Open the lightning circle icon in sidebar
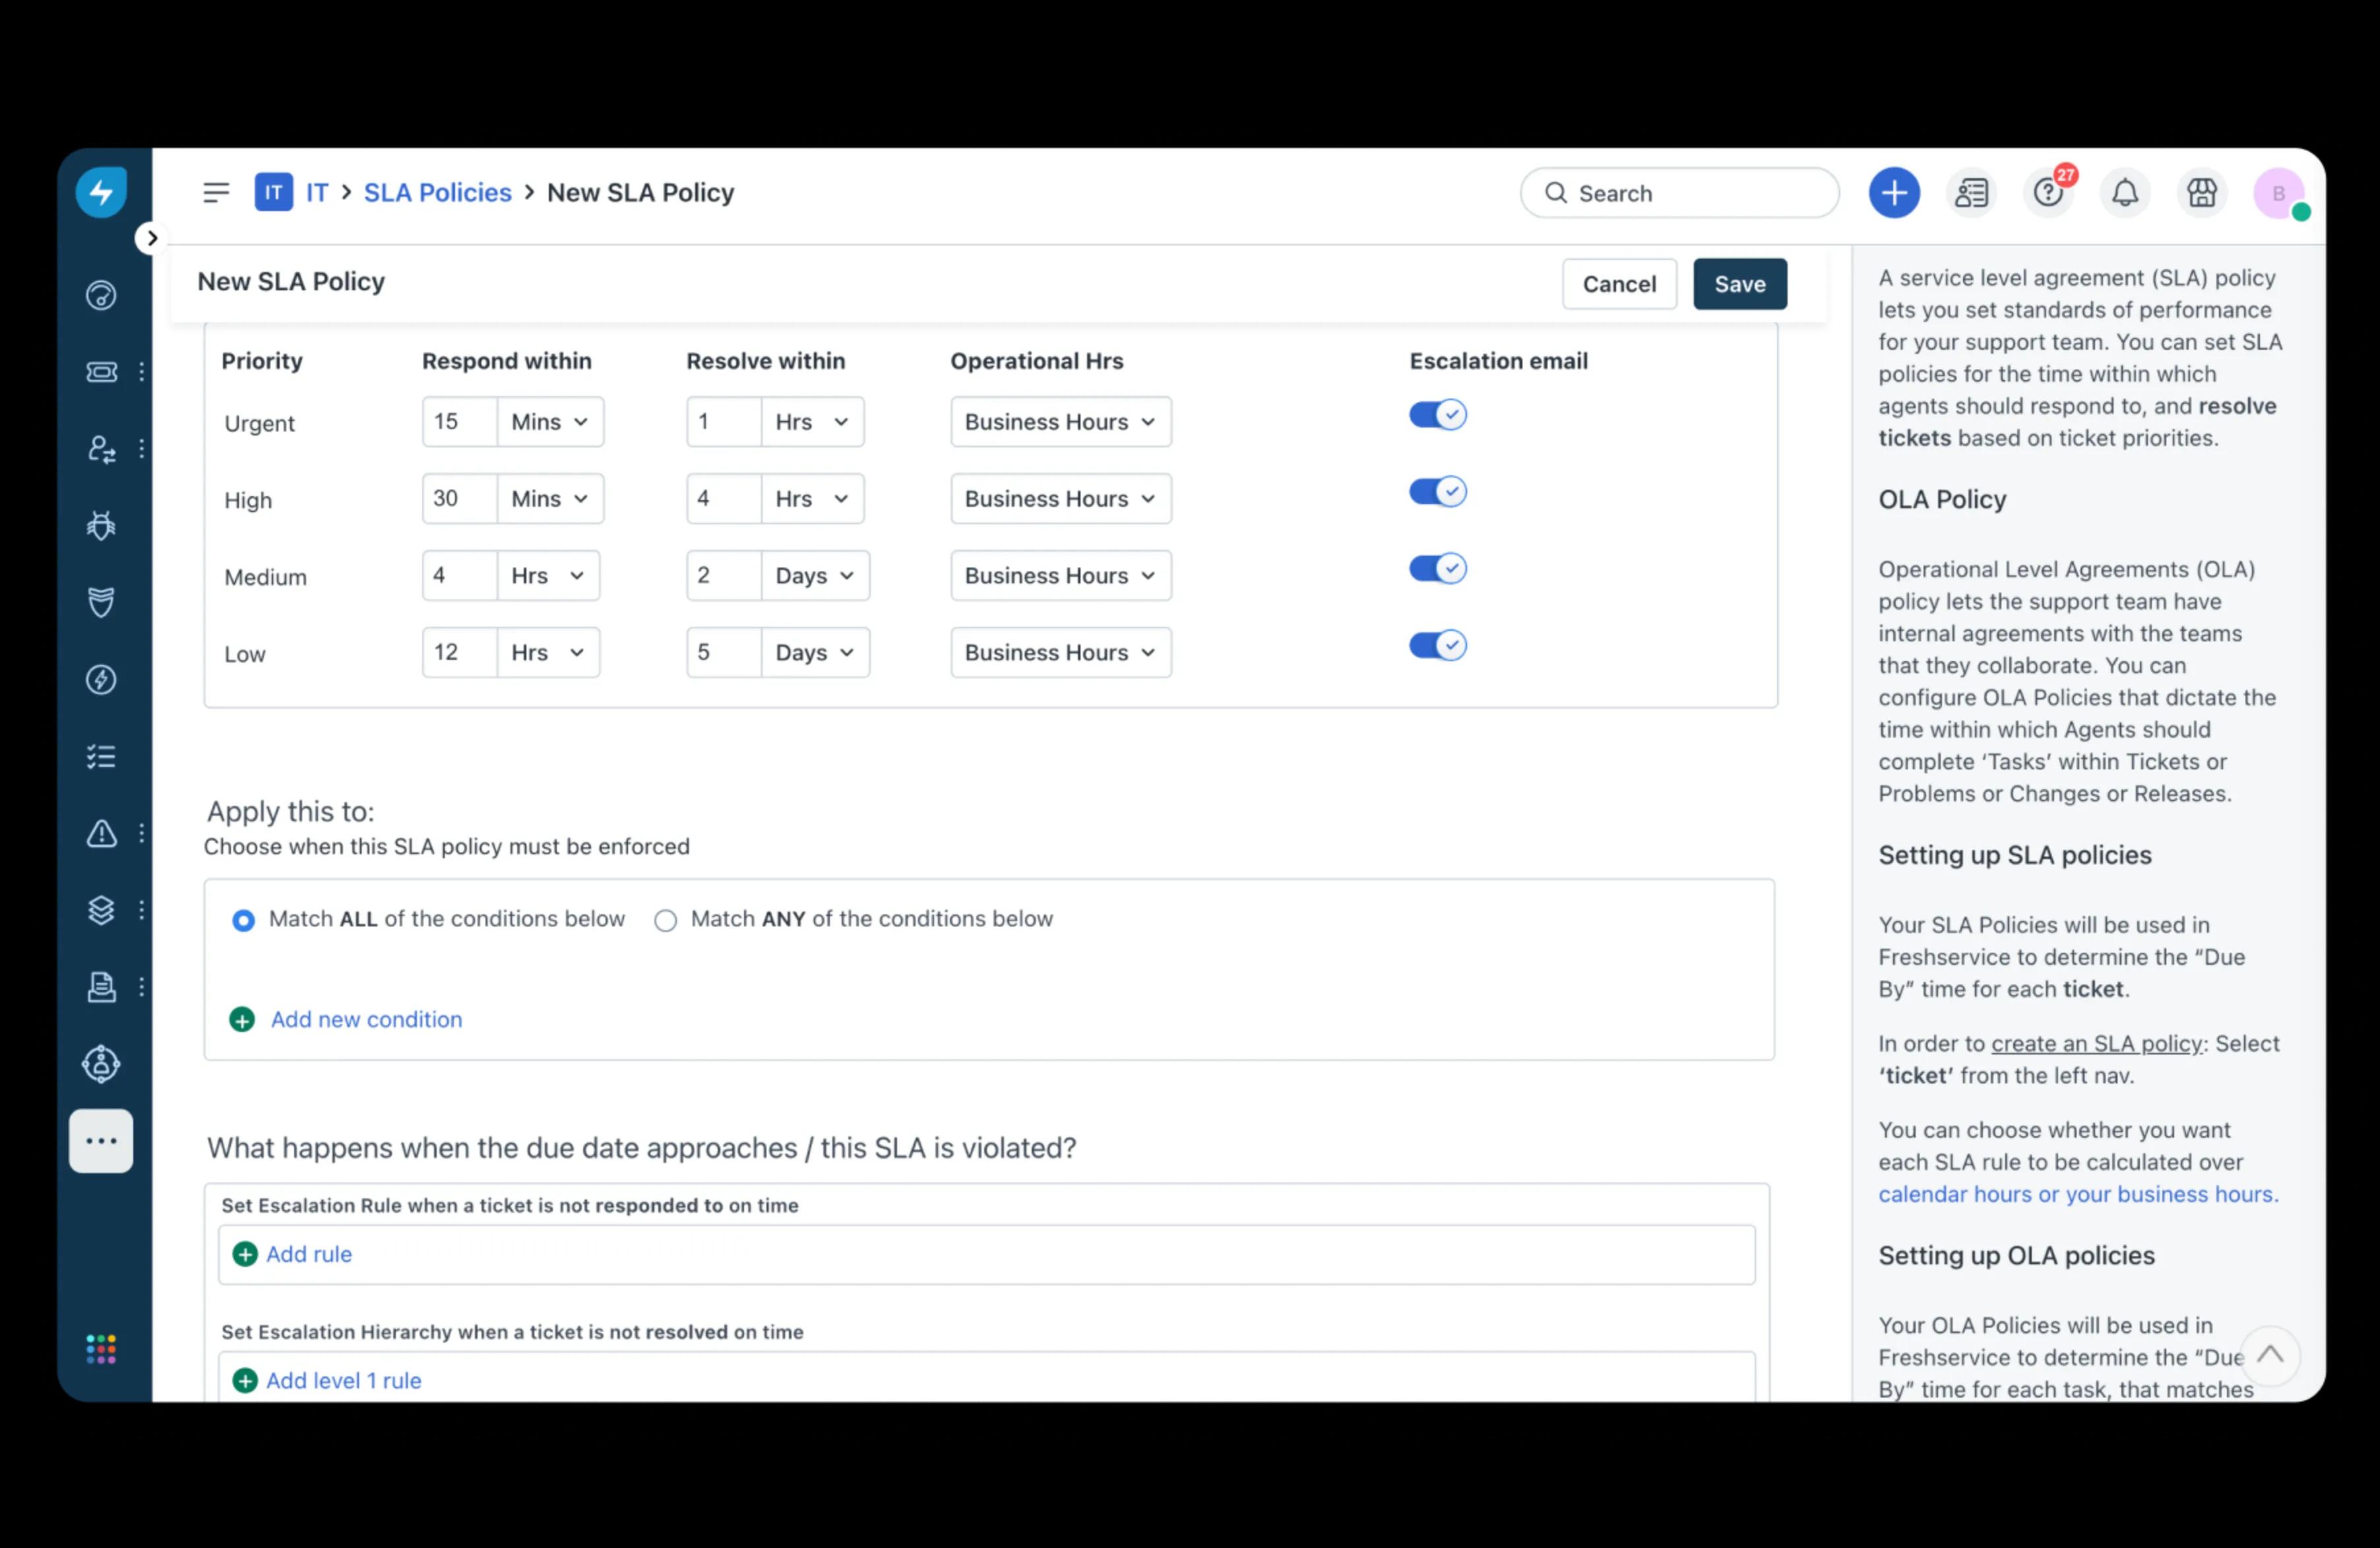The image size is (2380, 1548). [101, 680]
